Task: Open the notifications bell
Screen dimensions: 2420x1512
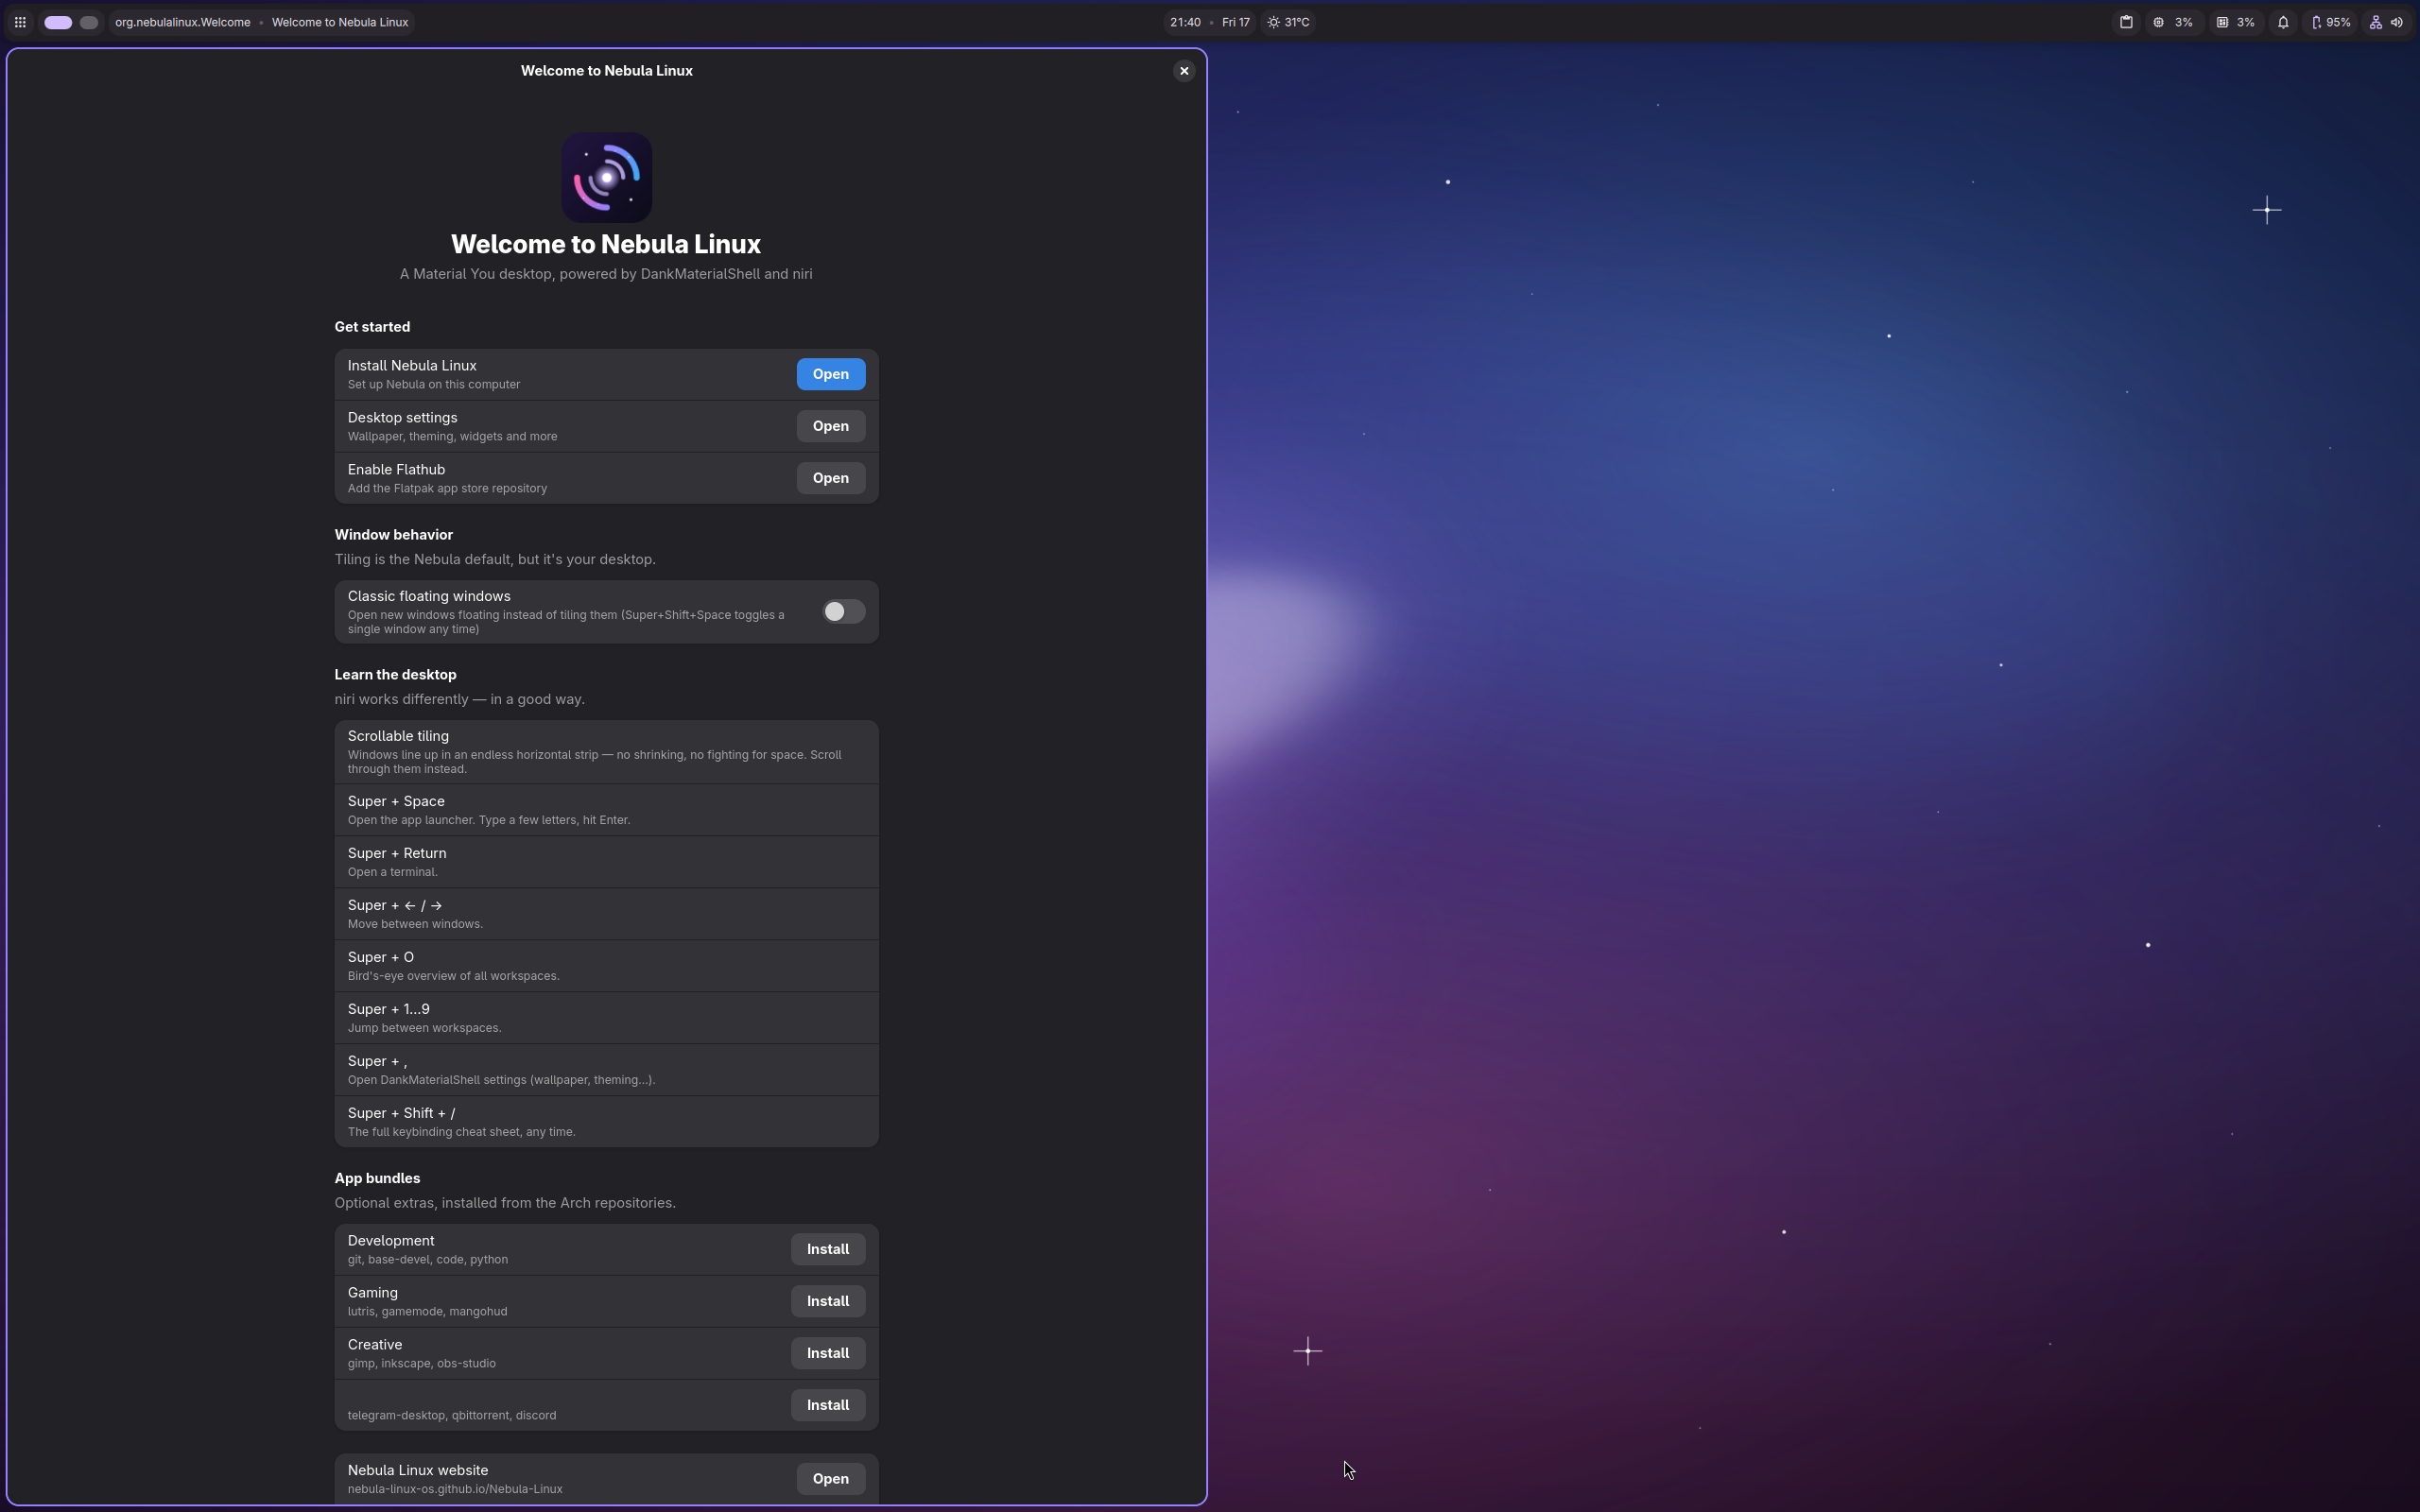Action: [2283, 22]
